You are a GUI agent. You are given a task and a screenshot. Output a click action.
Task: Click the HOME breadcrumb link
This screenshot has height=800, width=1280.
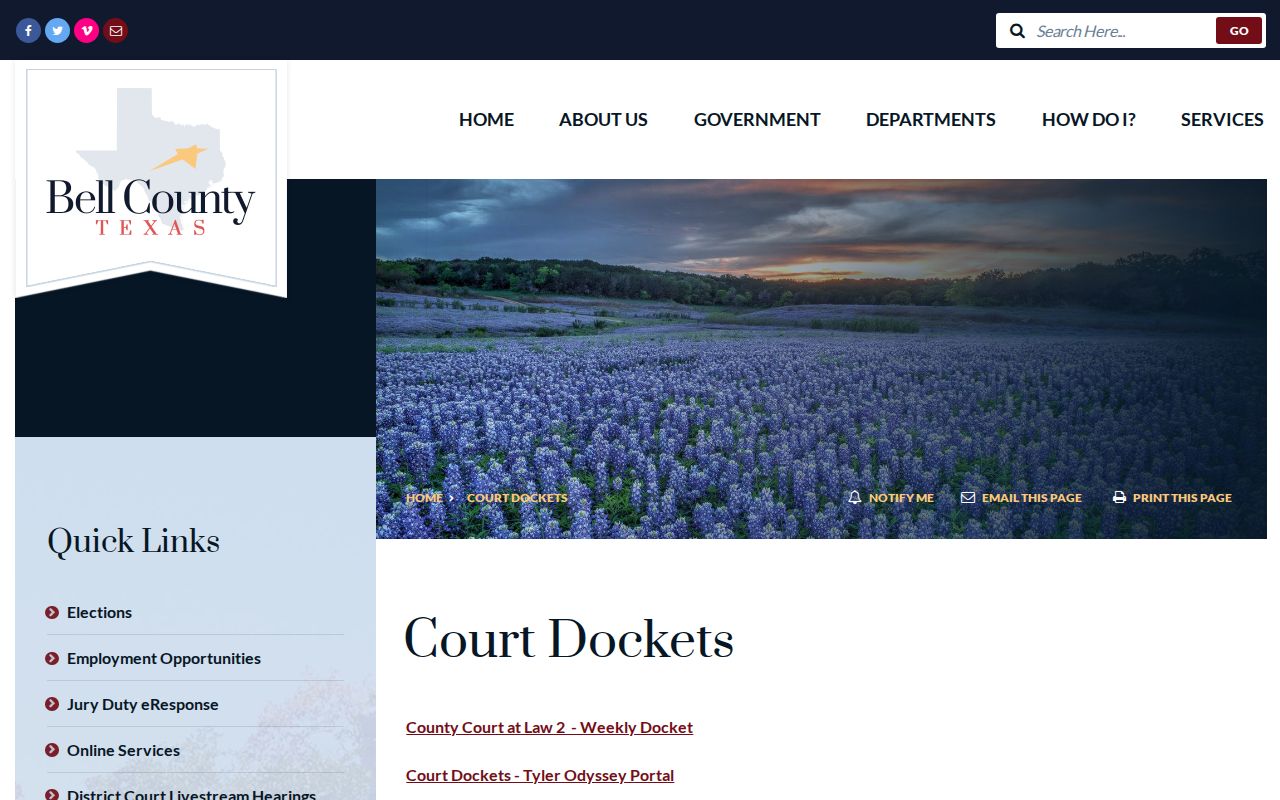[x=424, y=497]
